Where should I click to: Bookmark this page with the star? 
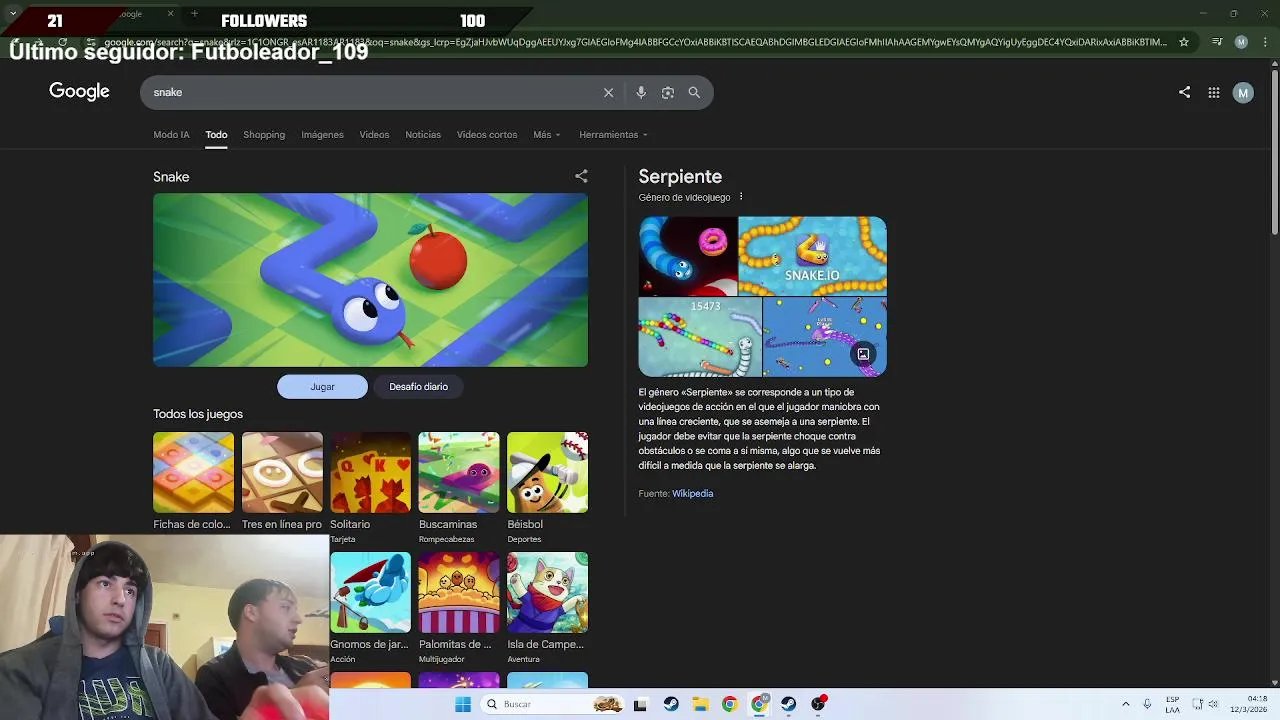[x=1184, y=42]
